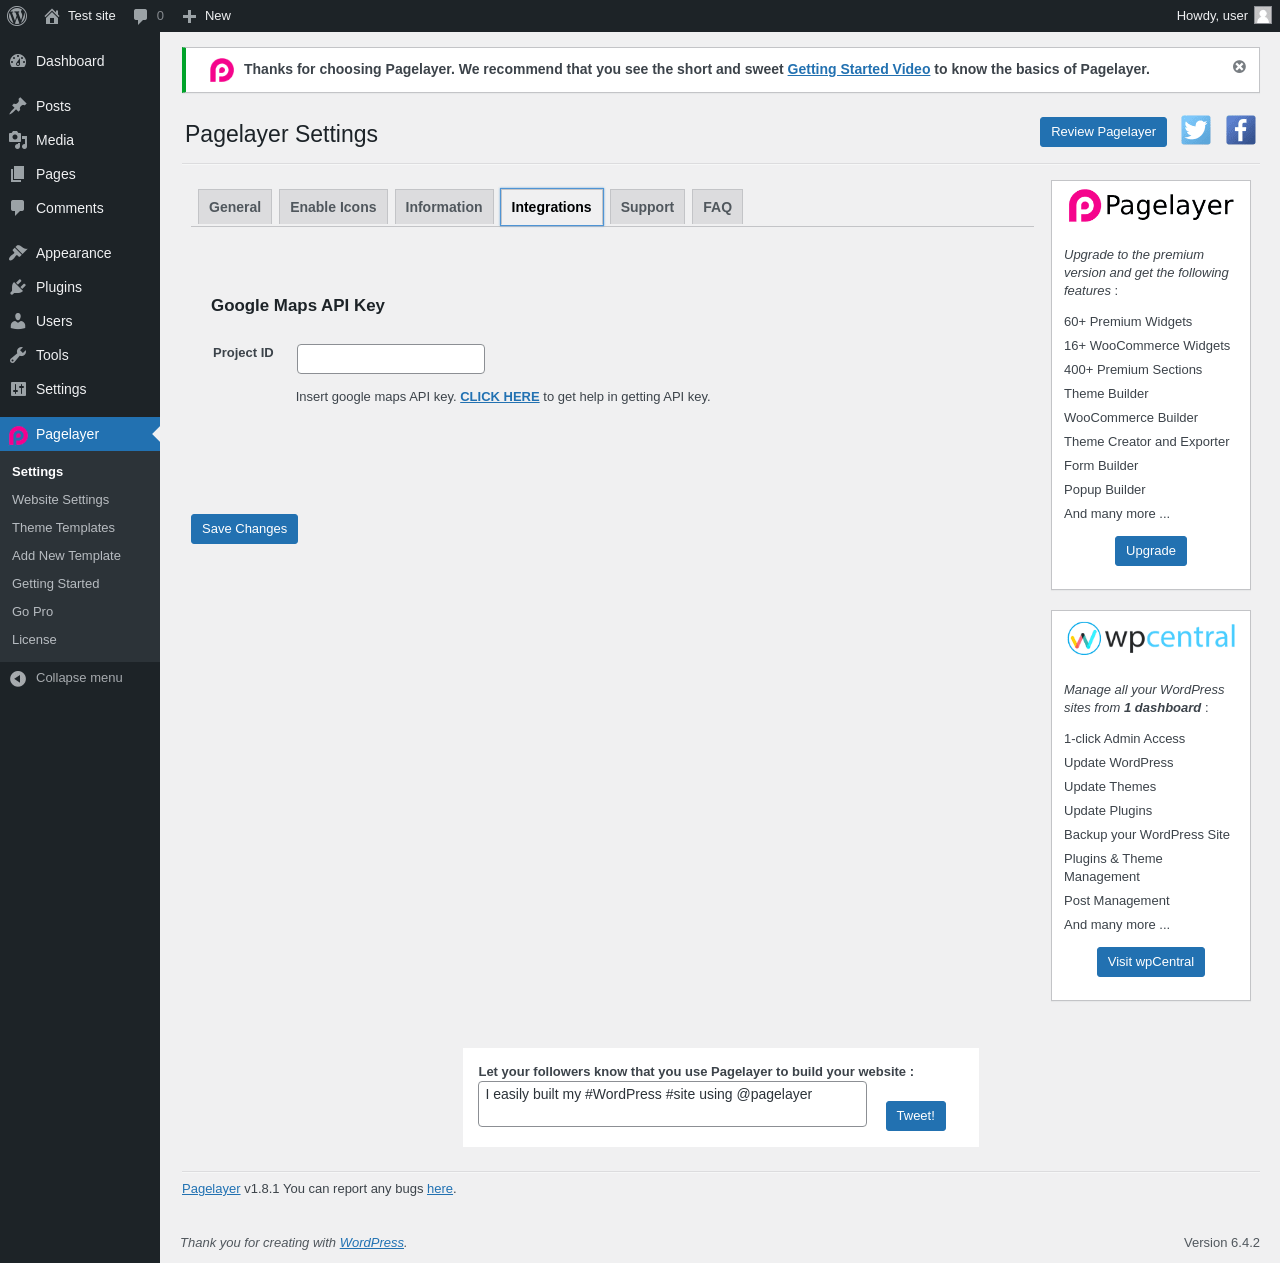Click the Dashboard gauge icon

click(x=18, y=61)
